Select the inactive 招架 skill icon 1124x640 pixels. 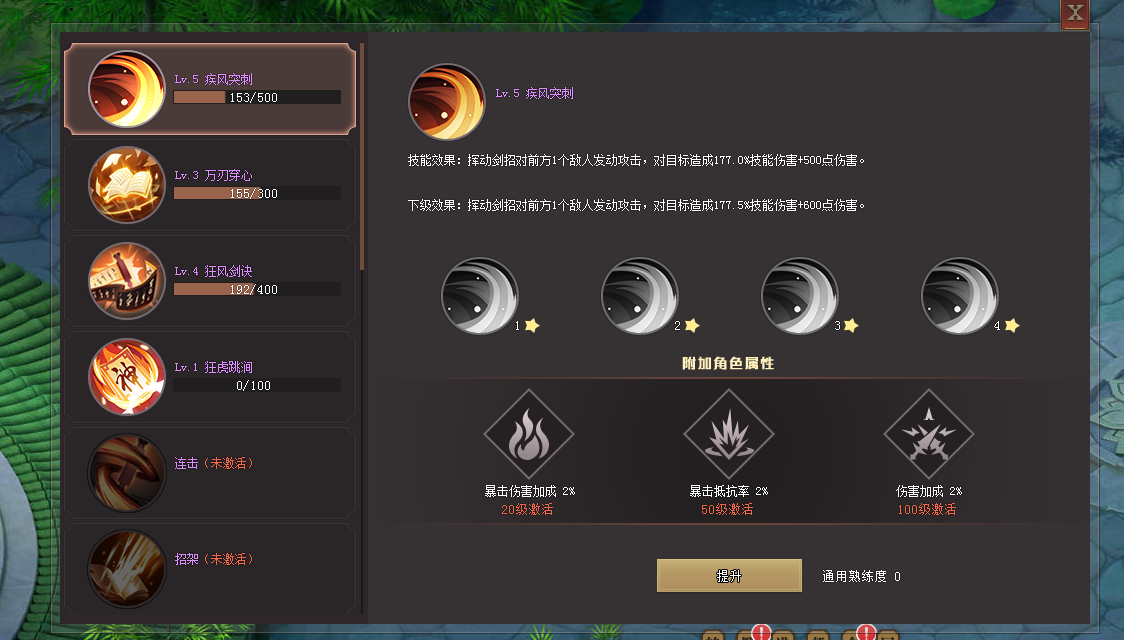pos(127,569)
